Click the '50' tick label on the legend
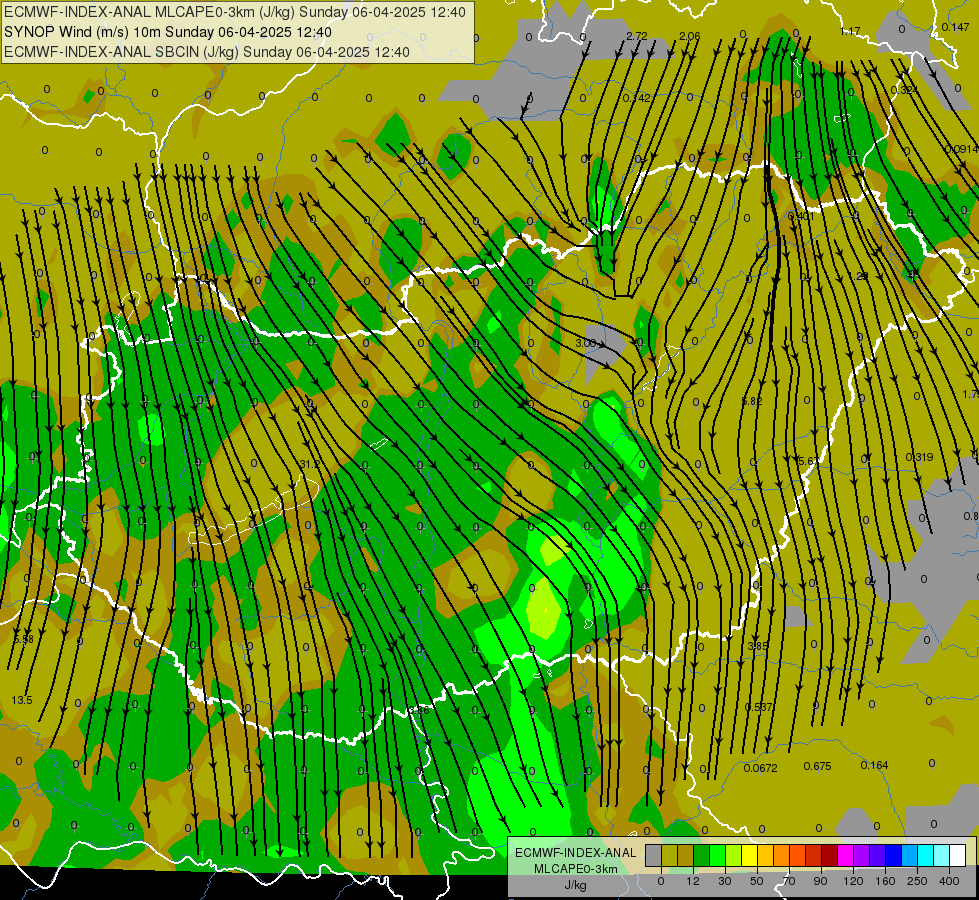The image size is (979, 900). (x=757, y=881)
